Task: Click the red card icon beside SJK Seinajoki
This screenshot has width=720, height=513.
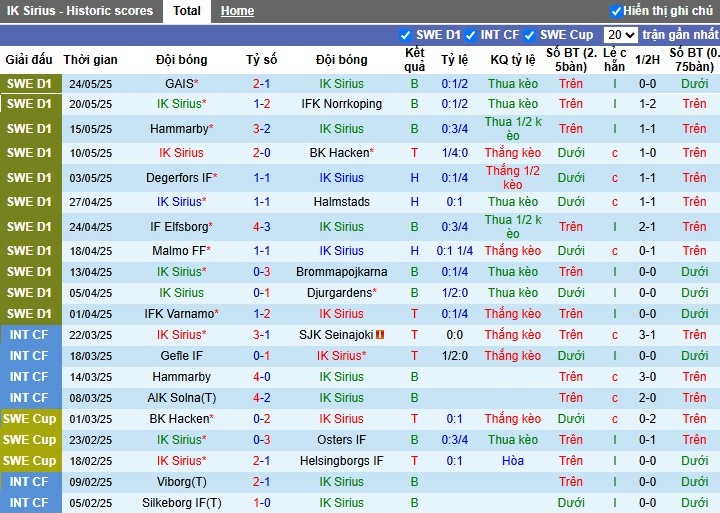Action: pos(382,335)
